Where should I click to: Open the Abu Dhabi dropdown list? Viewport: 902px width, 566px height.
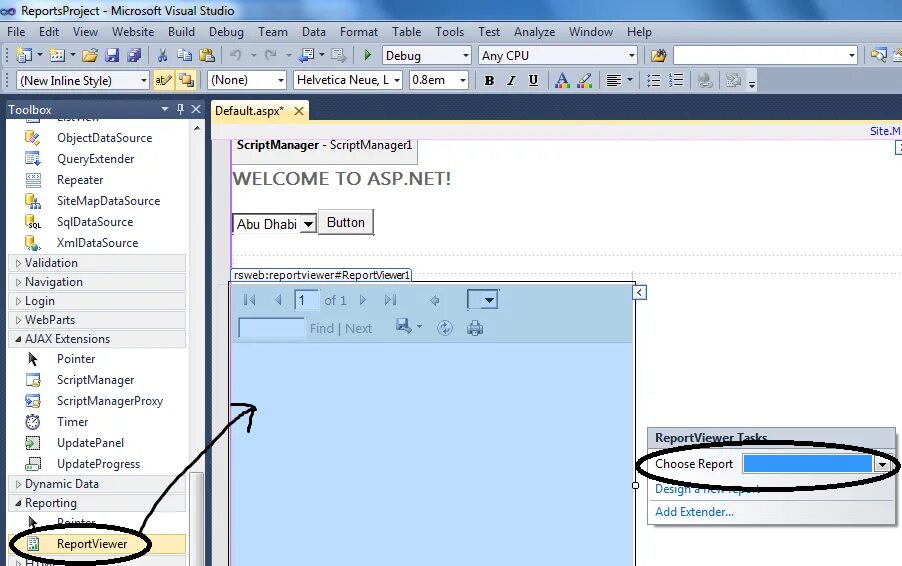coord(308,224)
